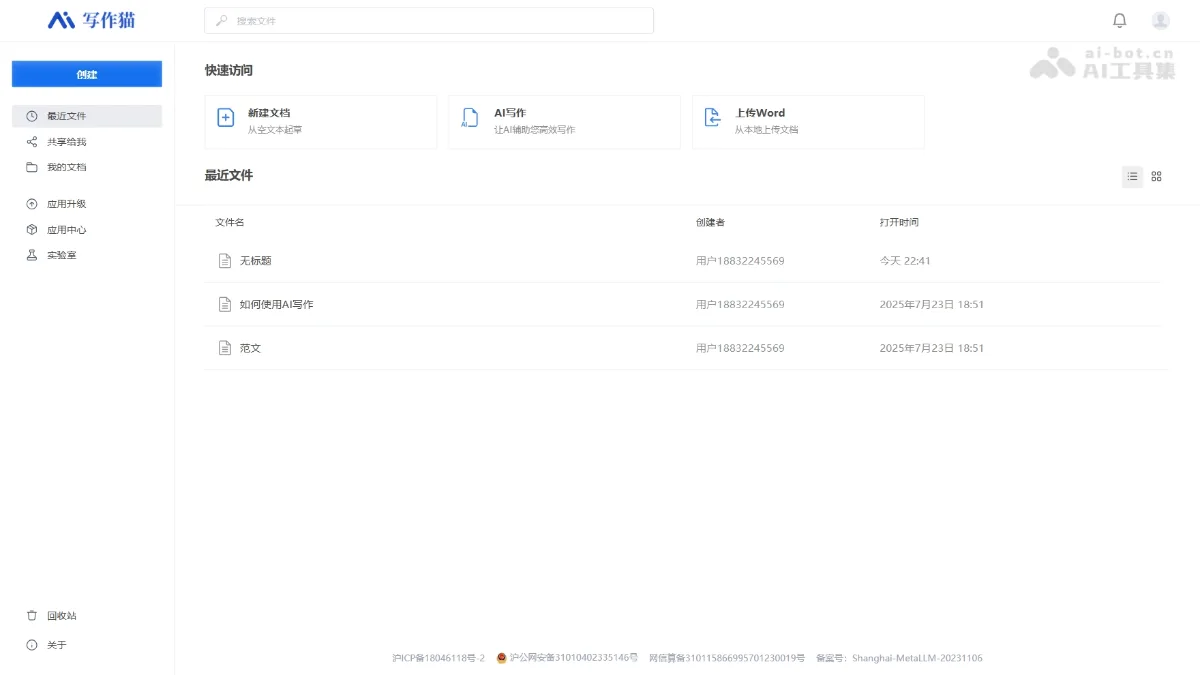Click the document icon beside 范文

coord(225,348)
